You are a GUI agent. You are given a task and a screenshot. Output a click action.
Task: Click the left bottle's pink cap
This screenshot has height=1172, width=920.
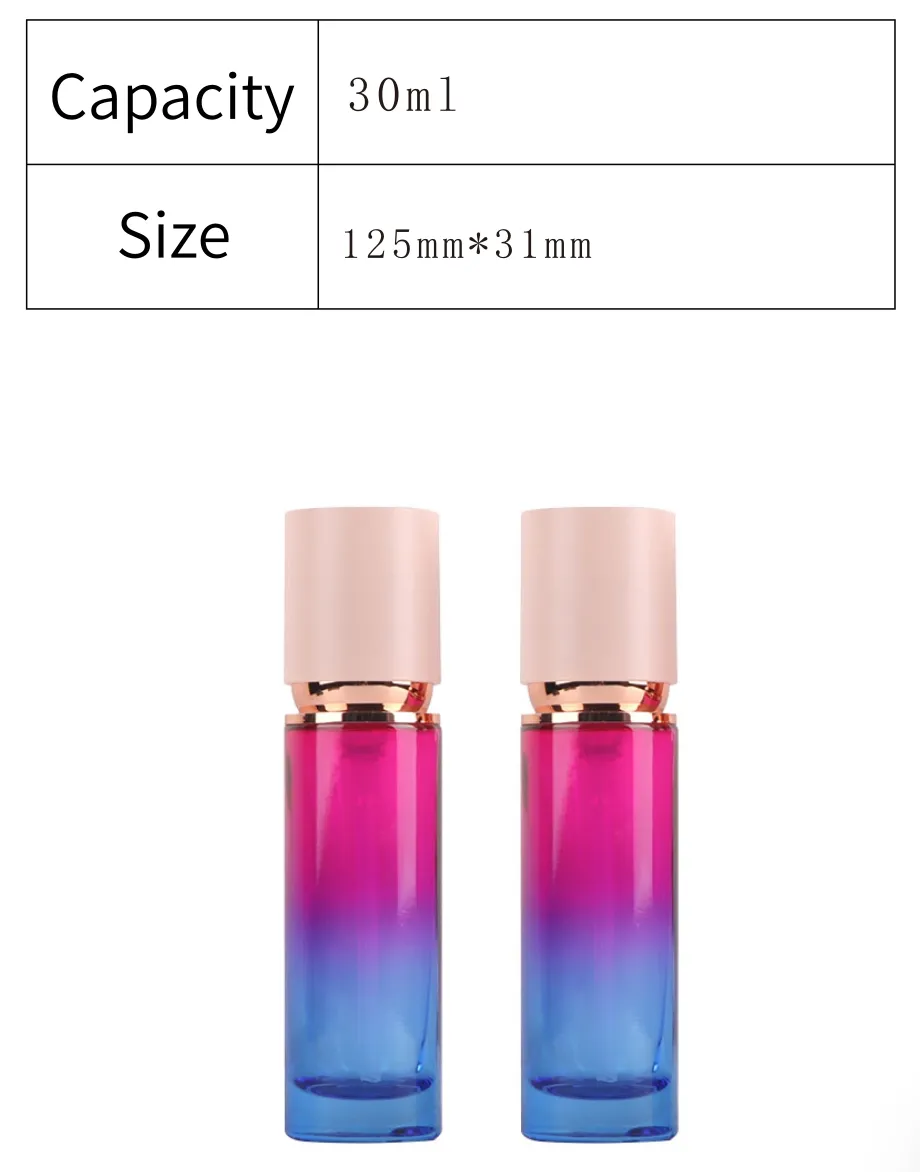click(x=362, y=596)
